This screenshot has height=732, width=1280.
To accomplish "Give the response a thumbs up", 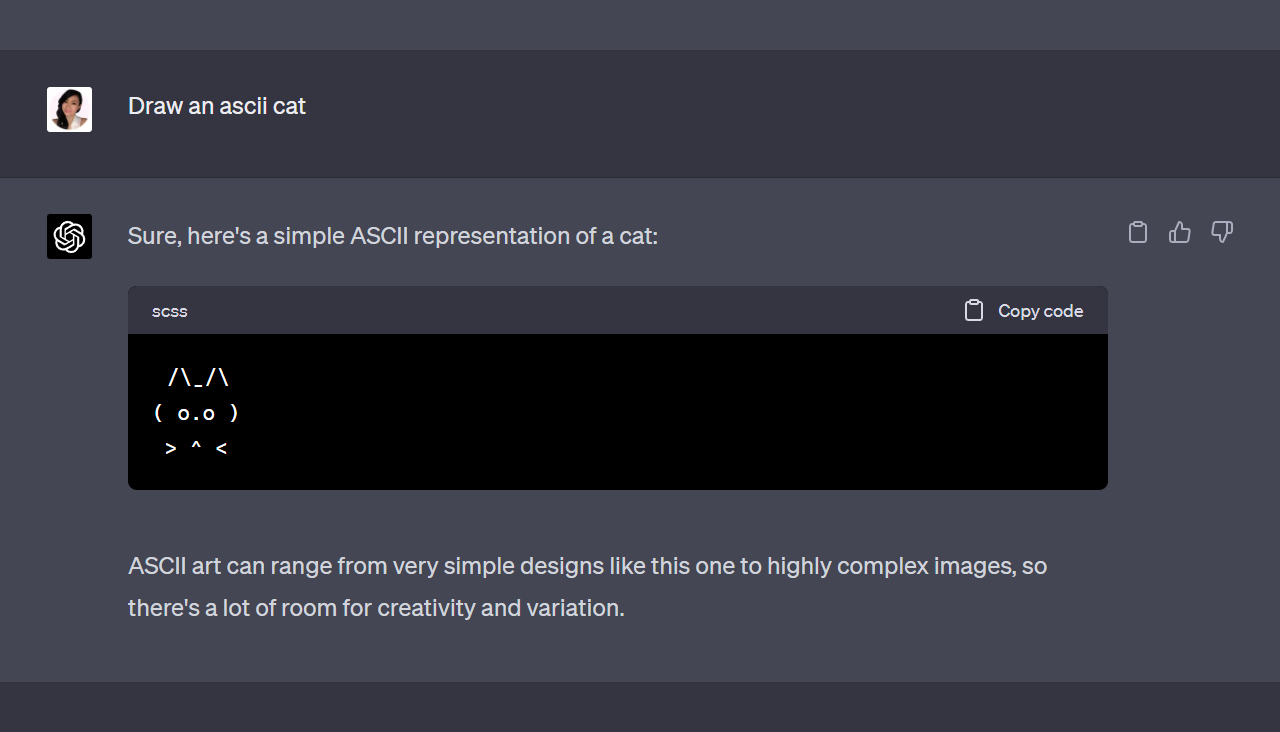I will 1180,232.
